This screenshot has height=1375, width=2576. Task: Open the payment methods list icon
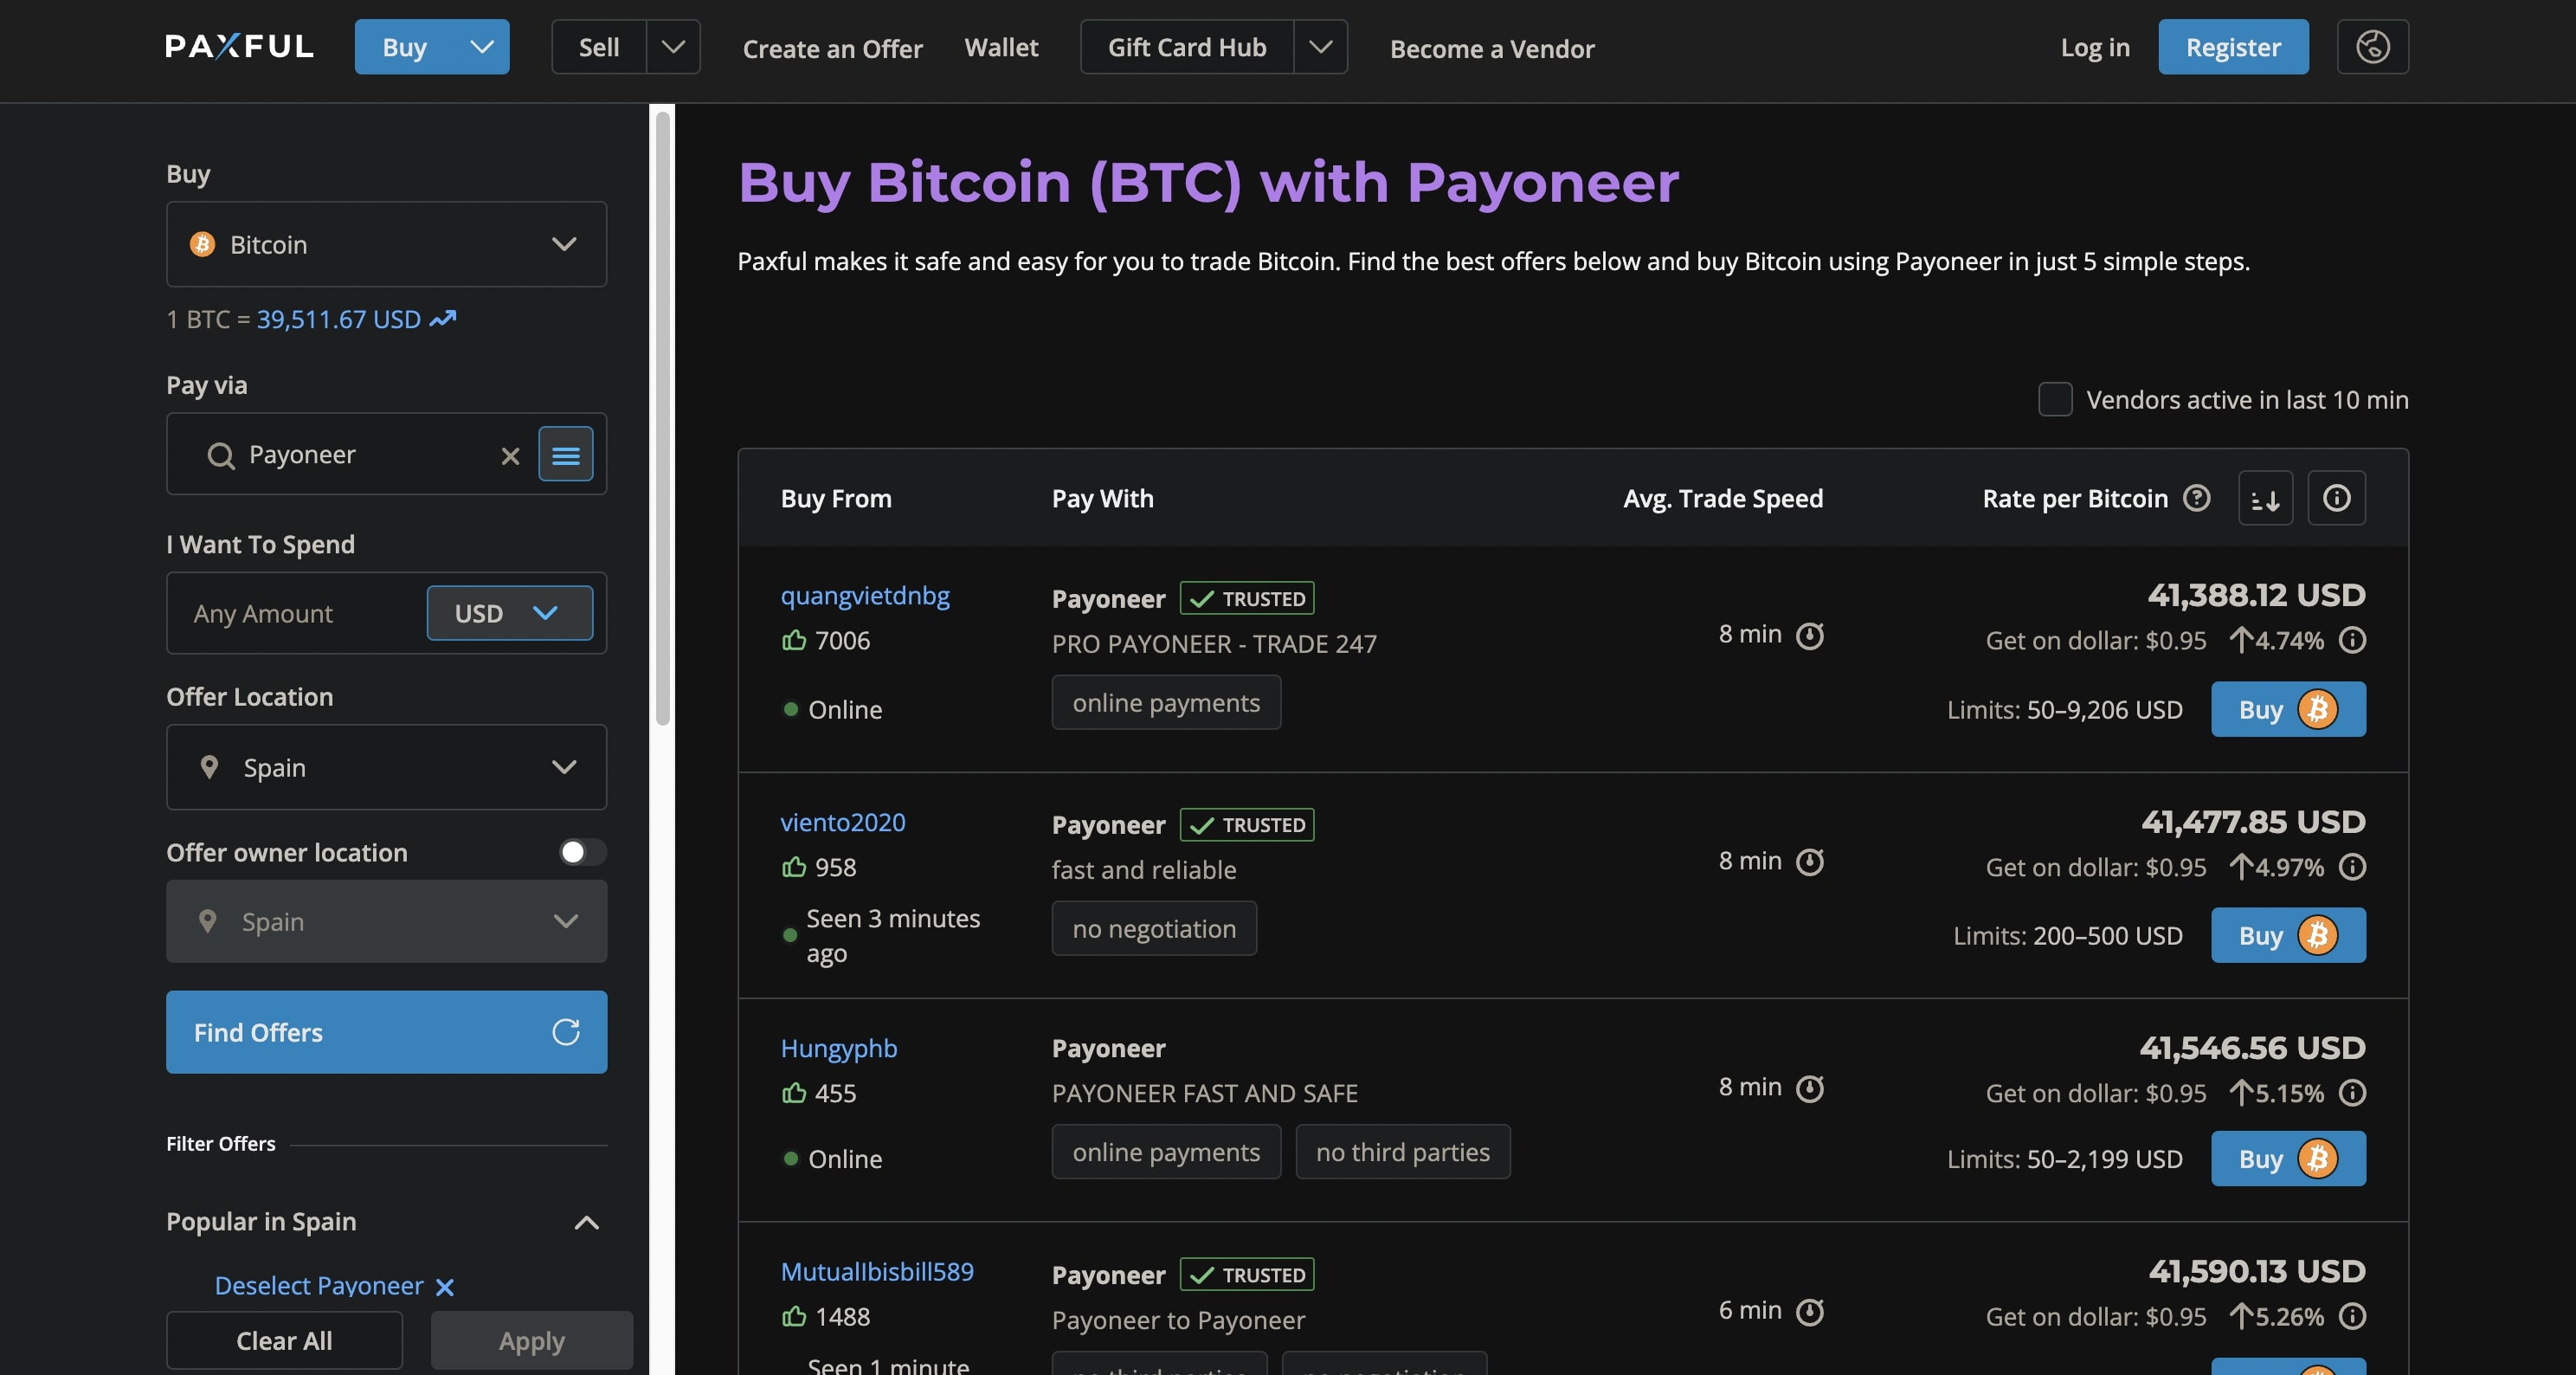tap(566, 454)
